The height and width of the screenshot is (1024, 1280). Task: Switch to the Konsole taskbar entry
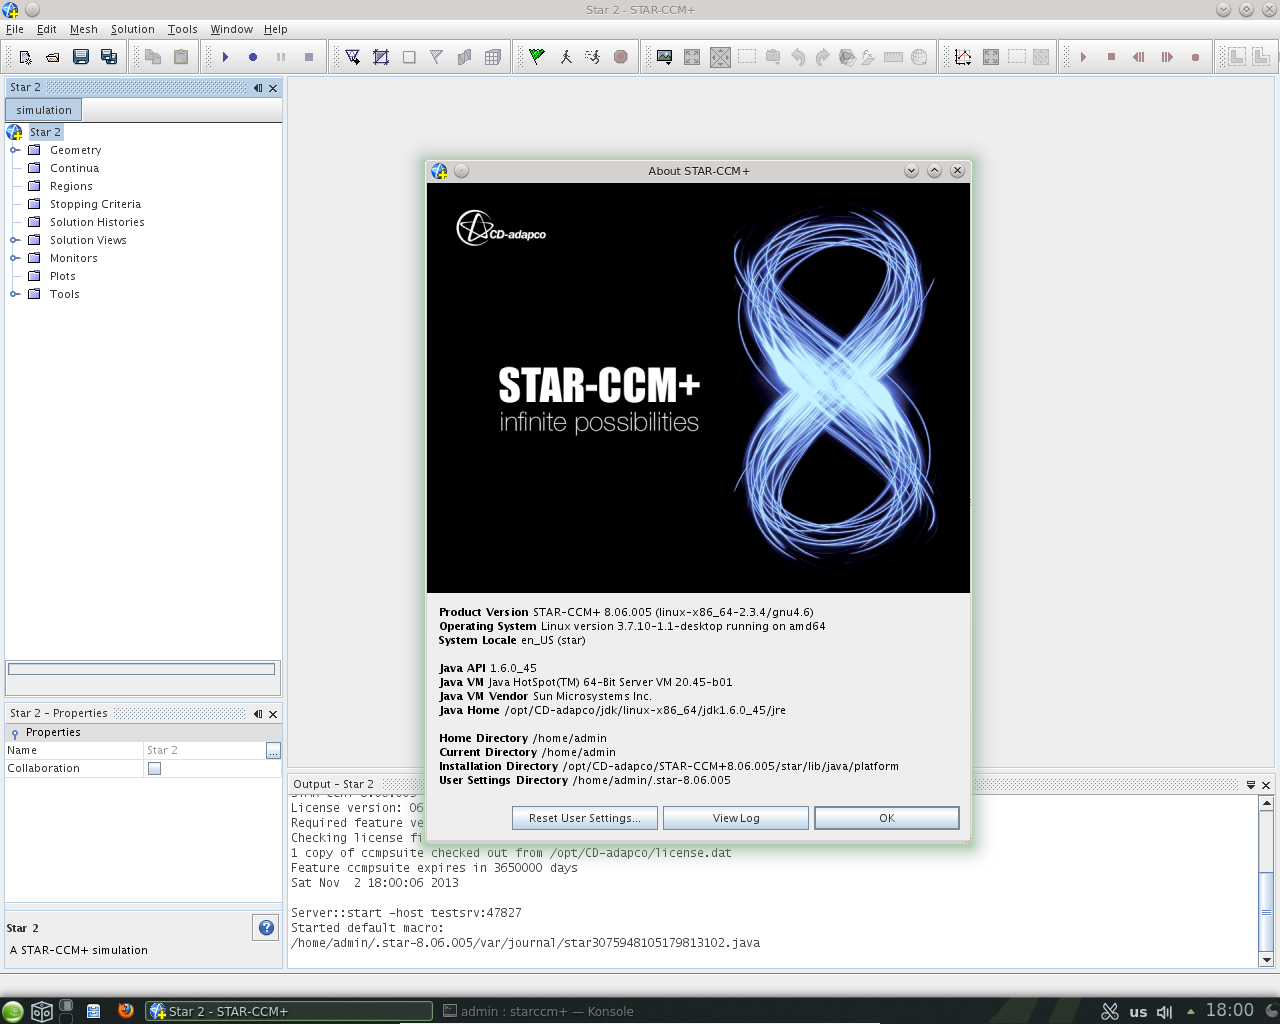[x=538, y=1011]
